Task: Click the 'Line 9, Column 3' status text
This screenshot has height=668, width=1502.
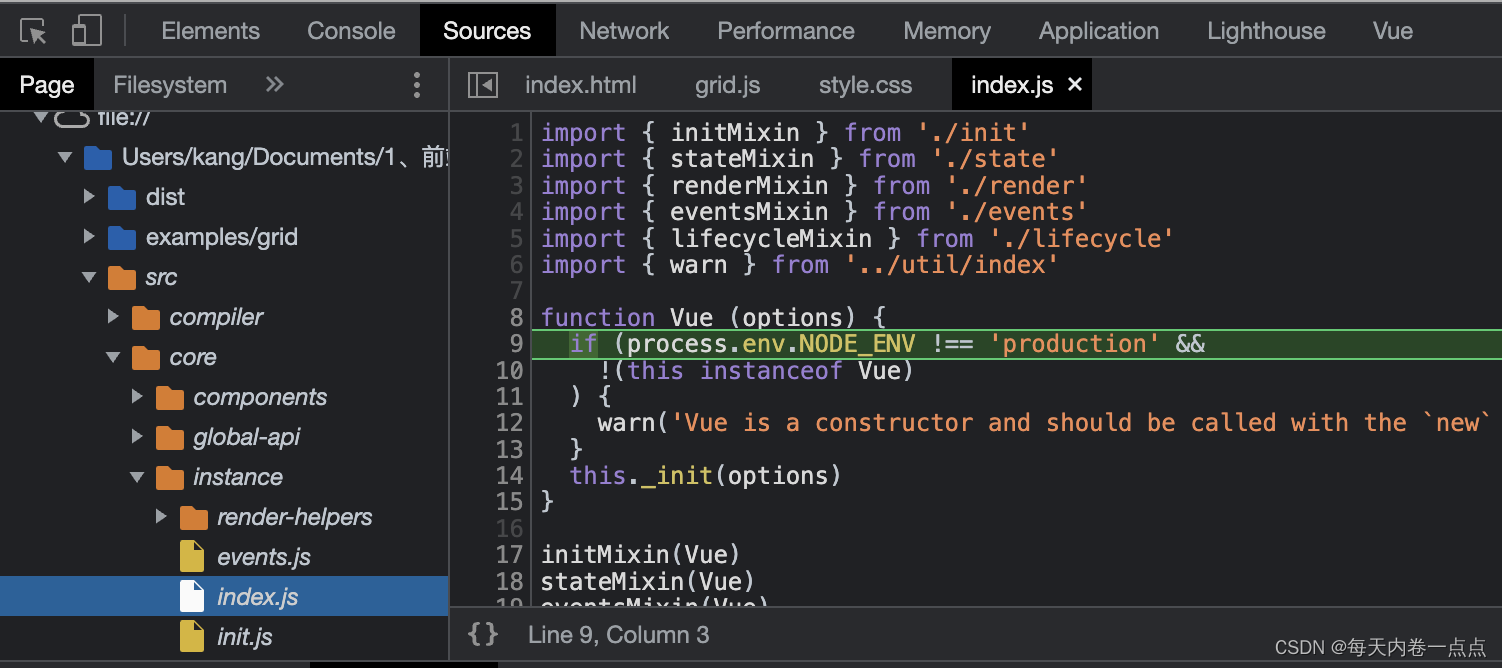Action: click(619, 634)
